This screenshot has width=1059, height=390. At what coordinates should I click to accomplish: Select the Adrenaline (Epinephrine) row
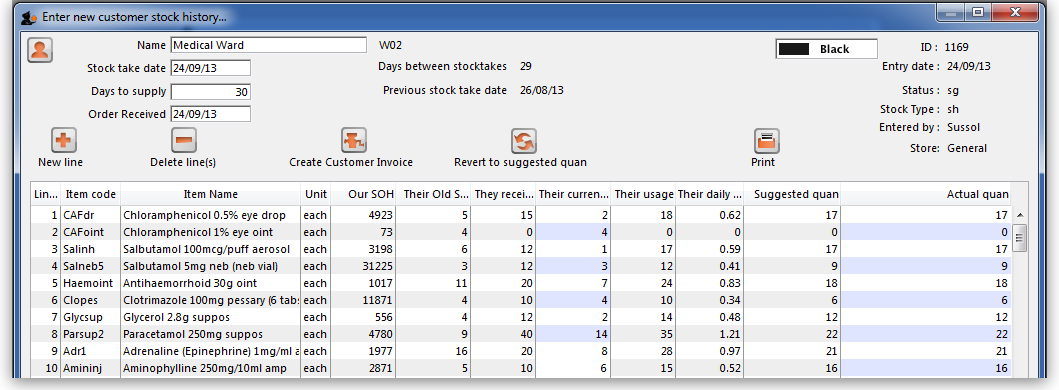521,351
